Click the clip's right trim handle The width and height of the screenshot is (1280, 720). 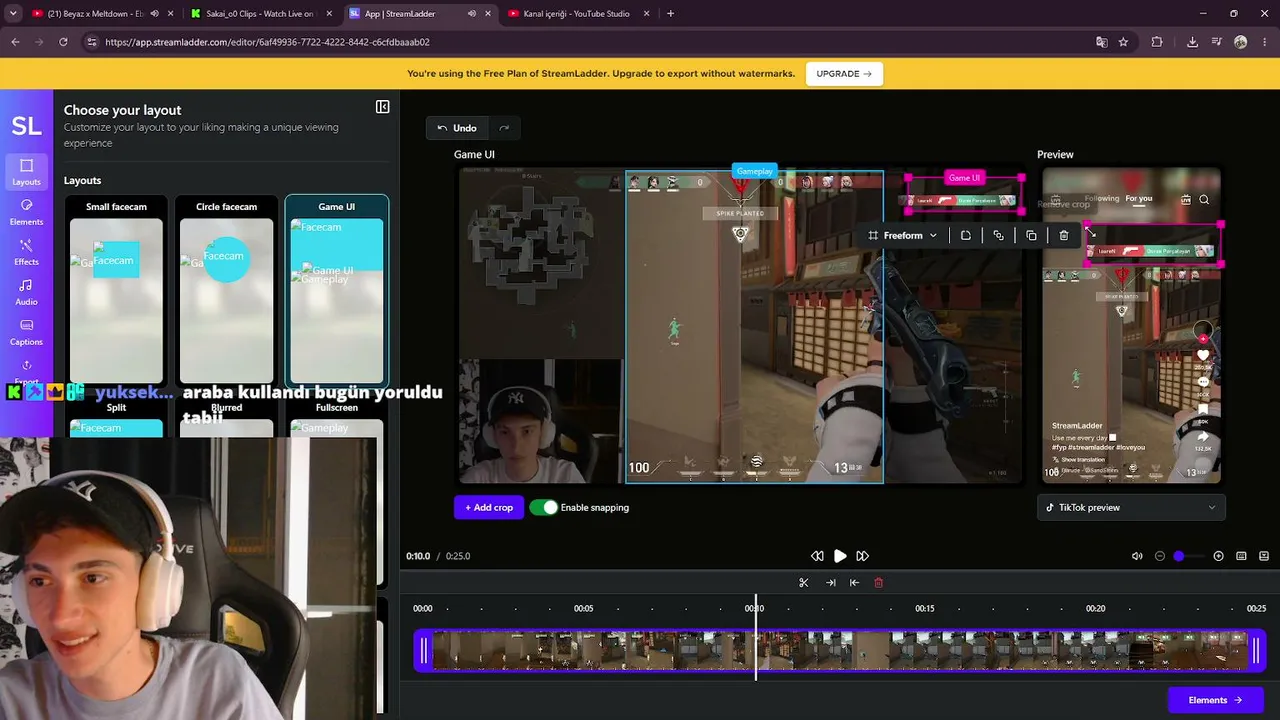(1256, 651)
